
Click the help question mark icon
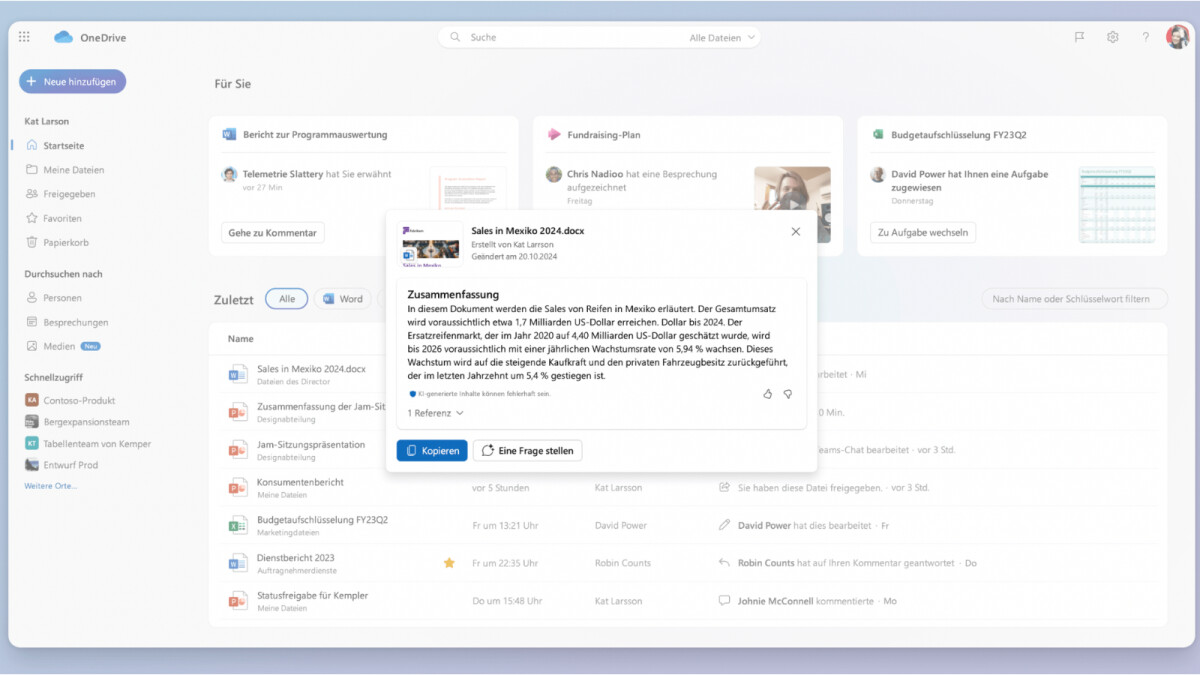tap(1145, 37)
